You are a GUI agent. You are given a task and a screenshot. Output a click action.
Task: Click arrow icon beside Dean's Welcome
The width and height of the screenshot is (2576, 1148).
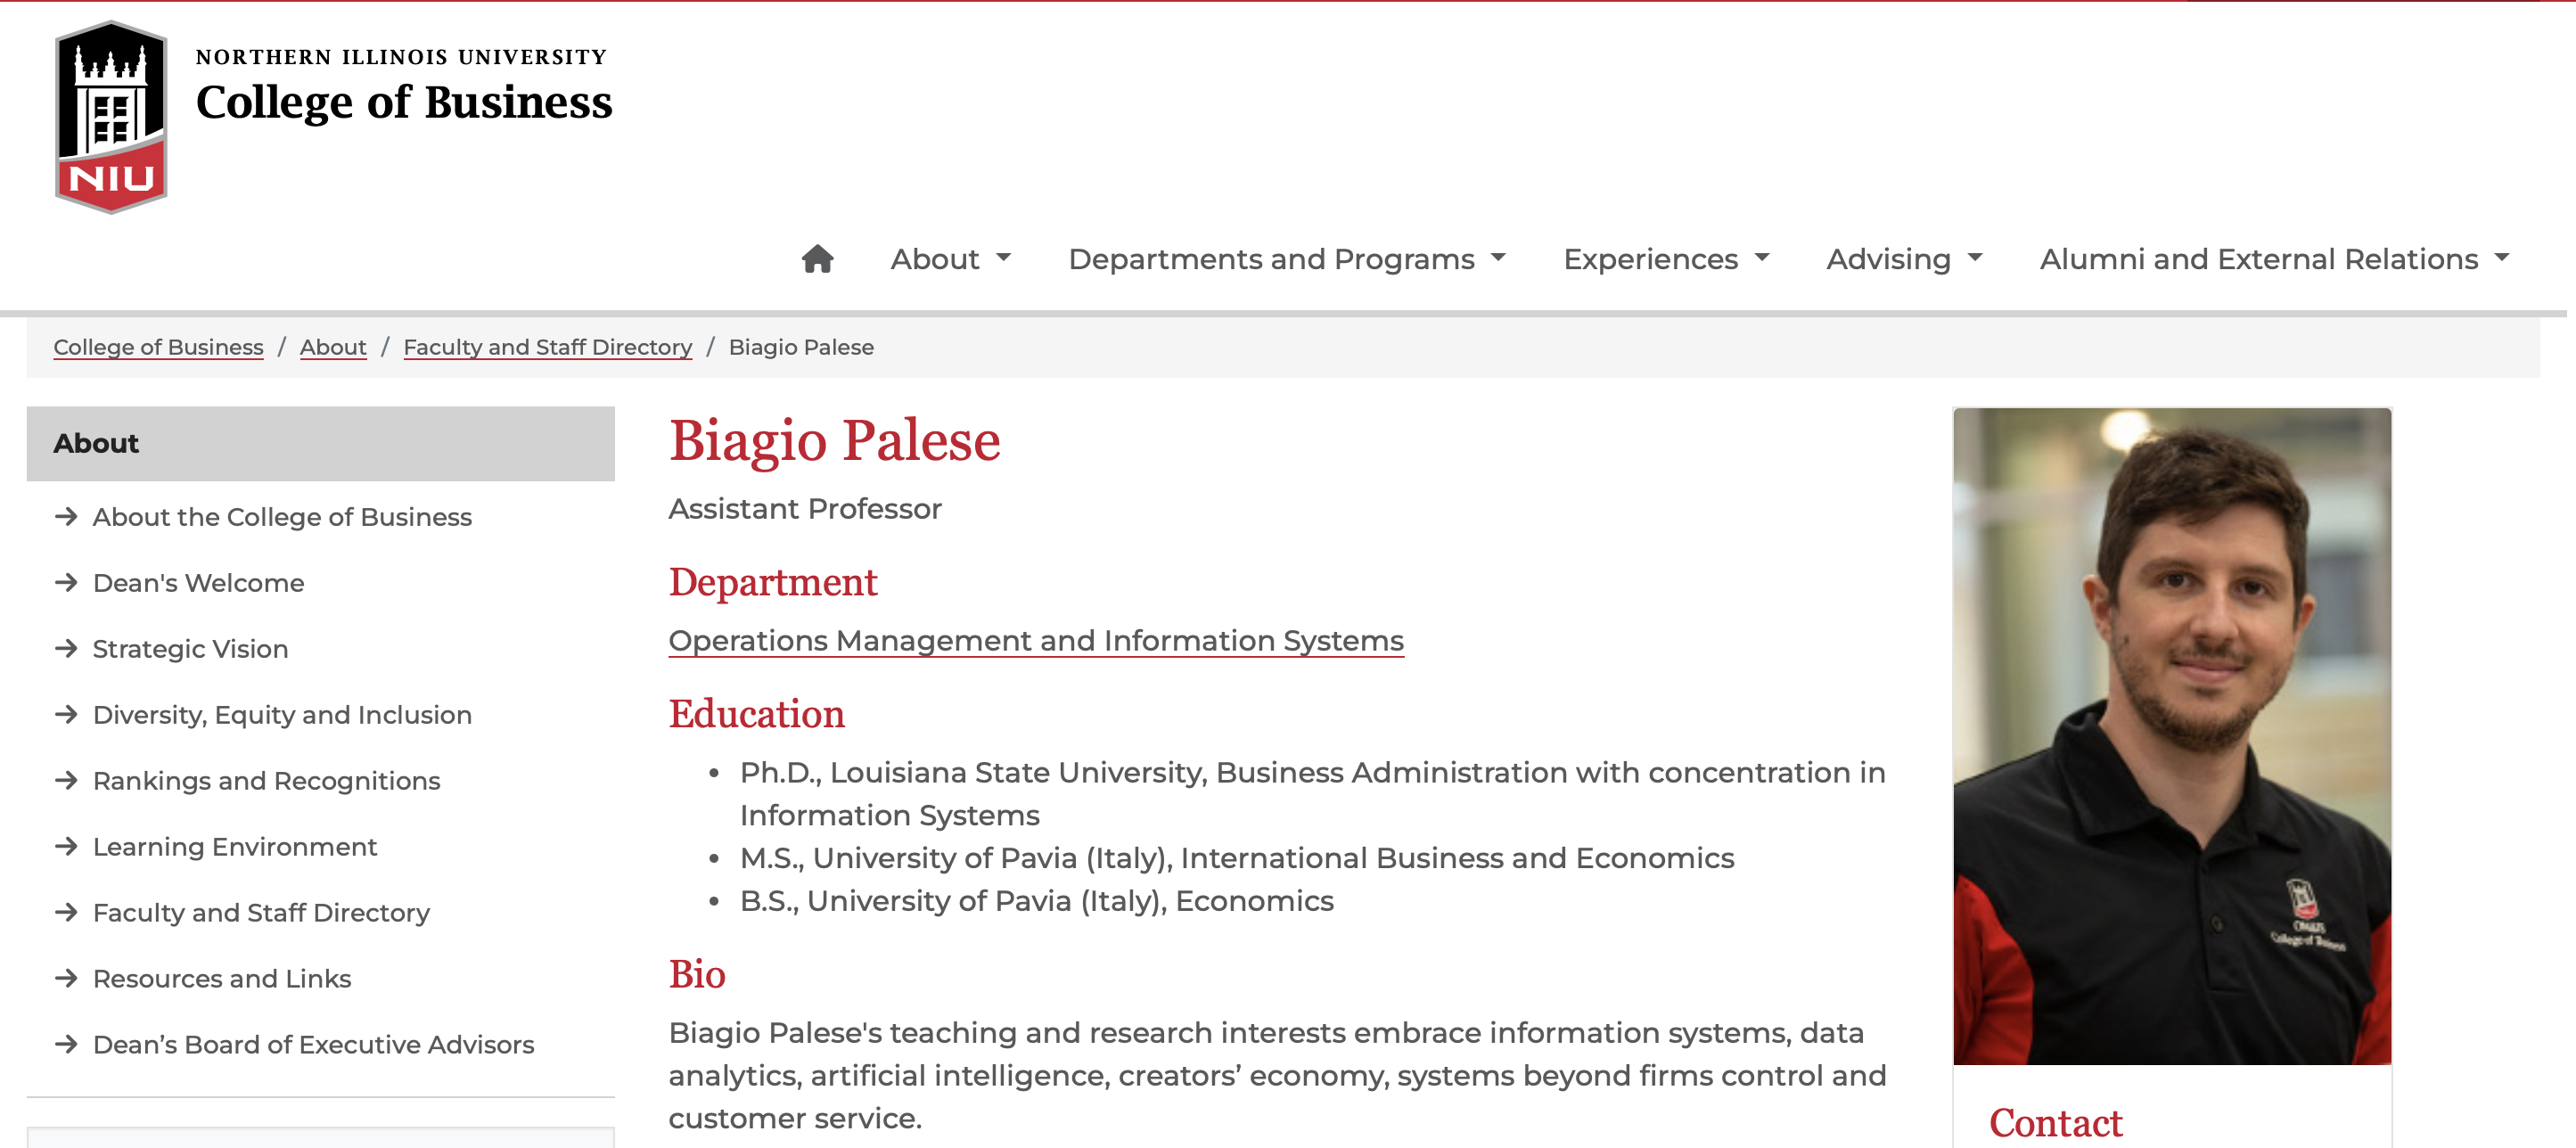coord(66,583)
